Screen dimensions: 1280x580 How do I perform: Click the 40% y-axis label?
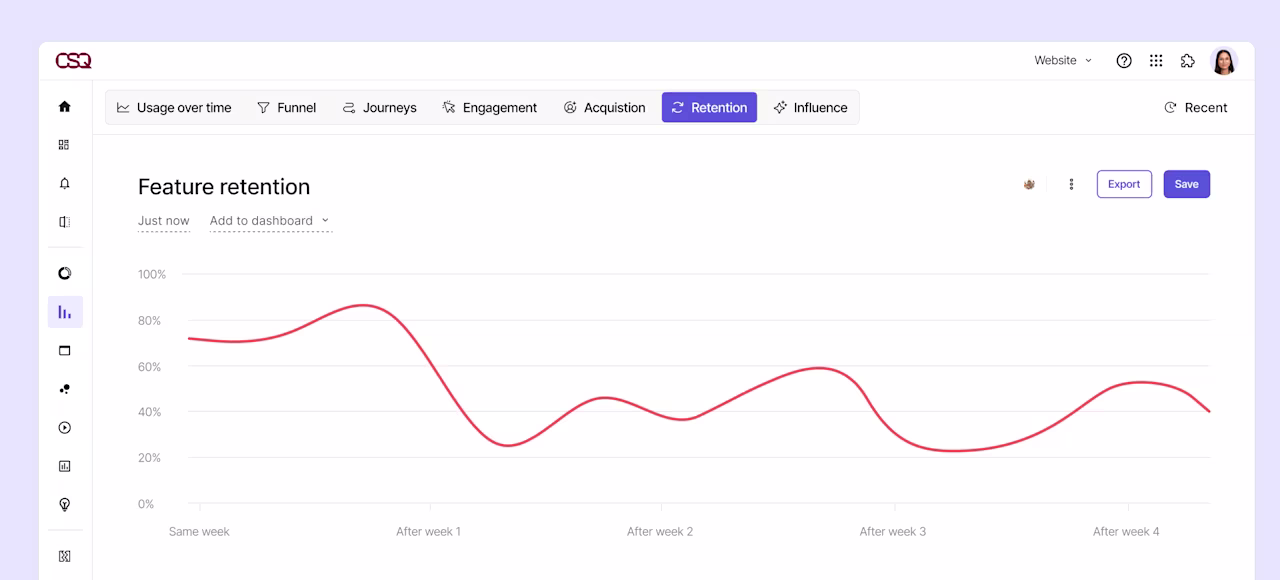coord(149,412)
